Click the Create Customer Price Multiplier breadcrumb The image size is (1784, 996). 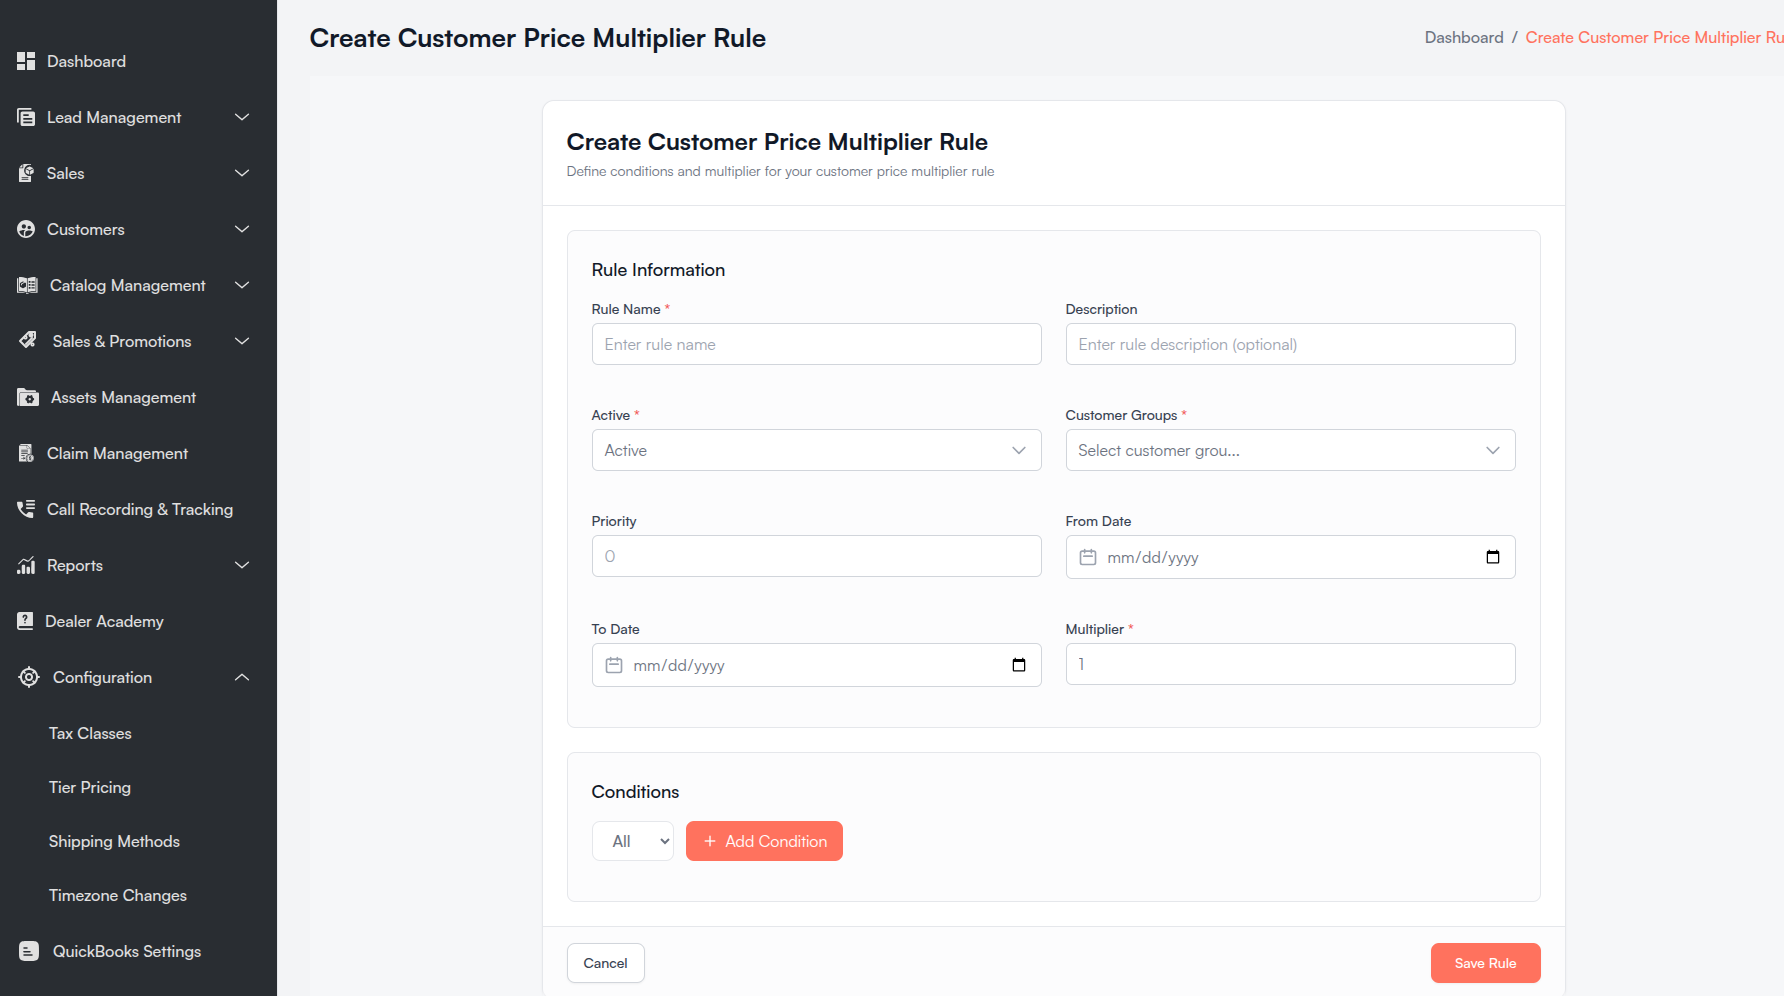[1654, 37]
